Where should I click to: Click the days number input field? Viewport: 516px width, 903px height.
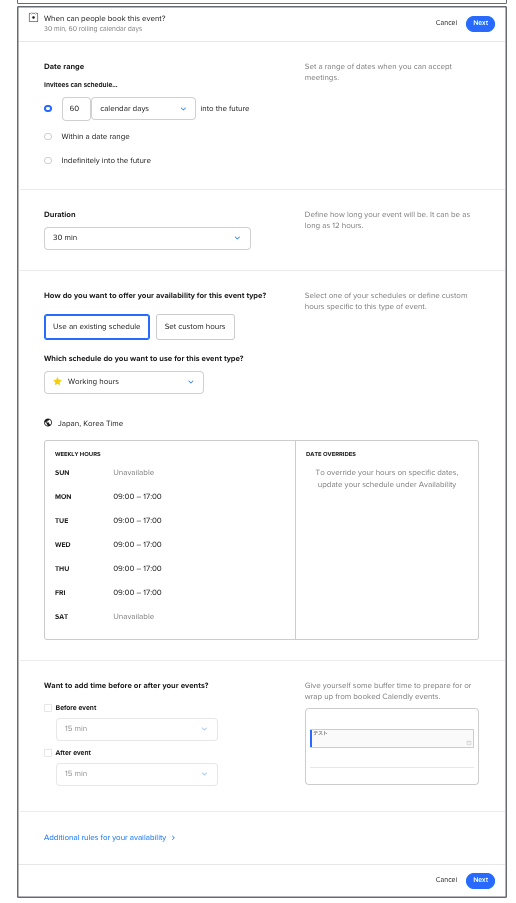(76, 108)
